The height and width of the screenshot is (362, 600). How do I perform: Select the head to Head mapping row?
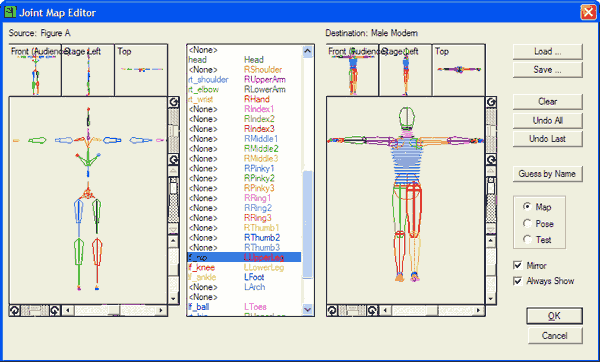point(244,60)
